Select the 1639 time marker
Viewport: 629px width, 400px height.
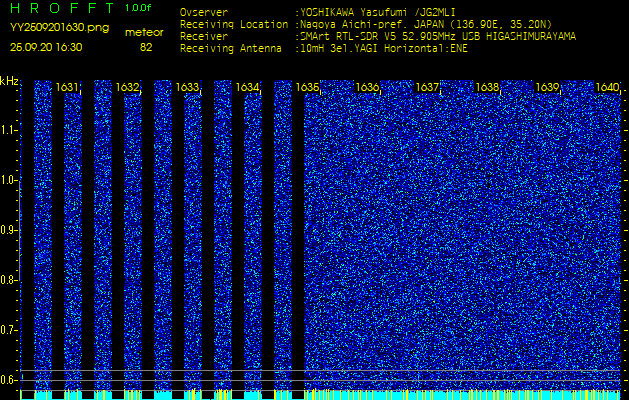coord(547,88)
